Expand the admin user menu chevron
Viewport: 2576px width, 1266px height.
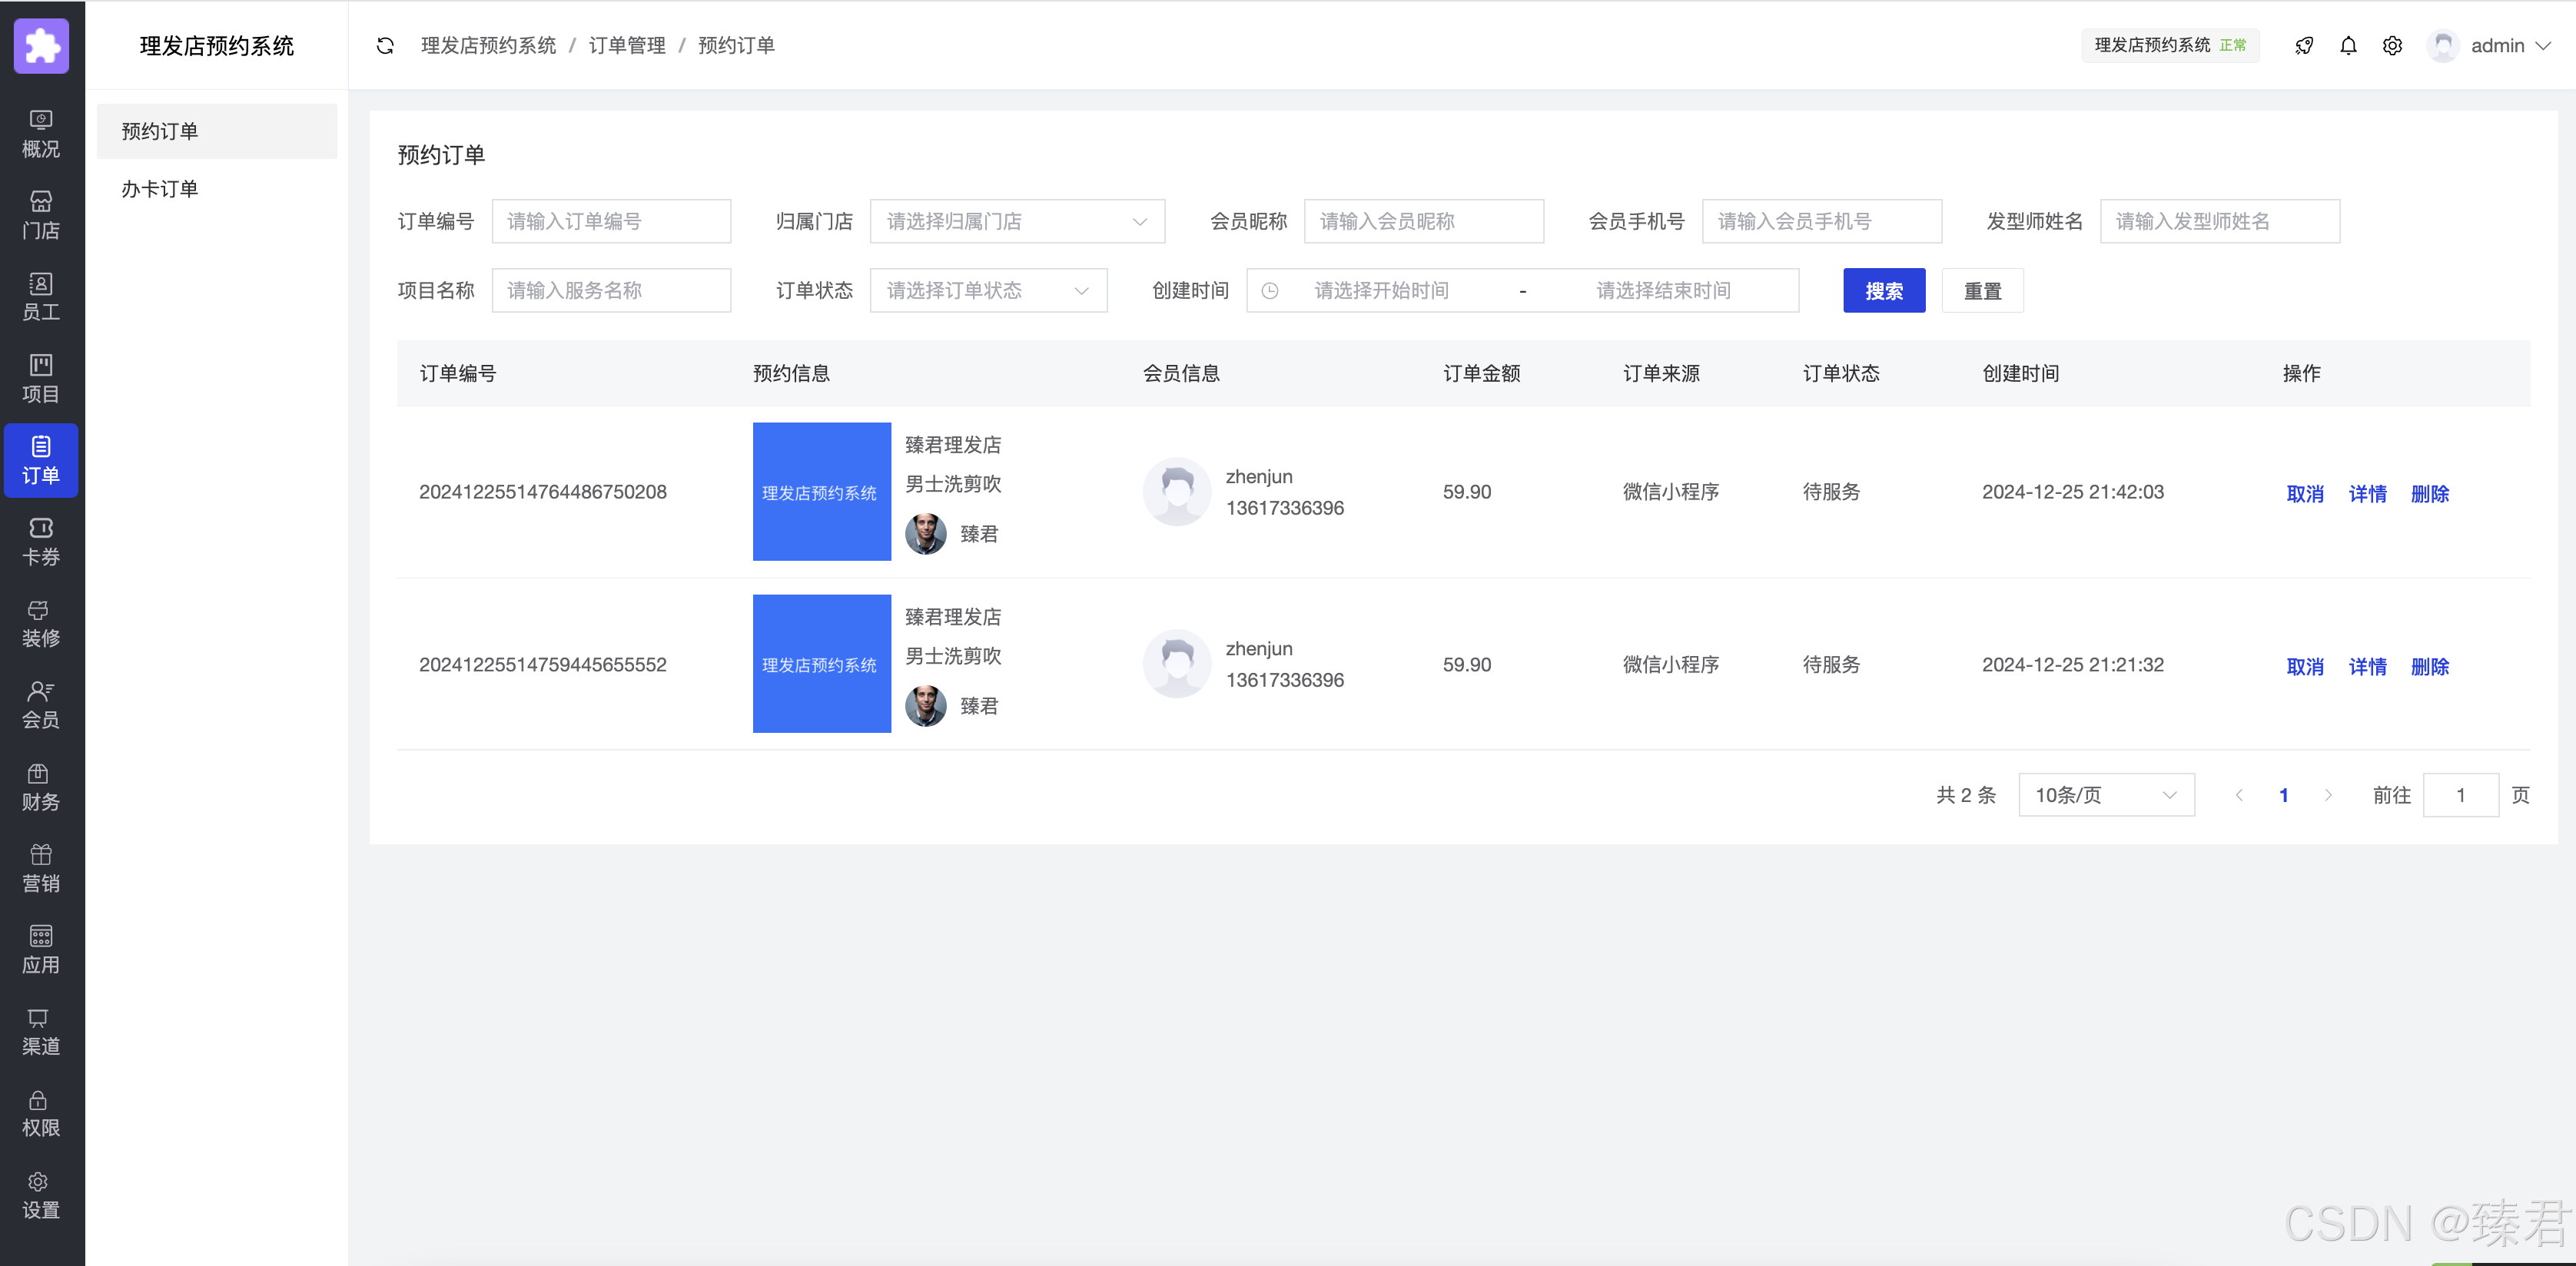[x=2544, y=46]
